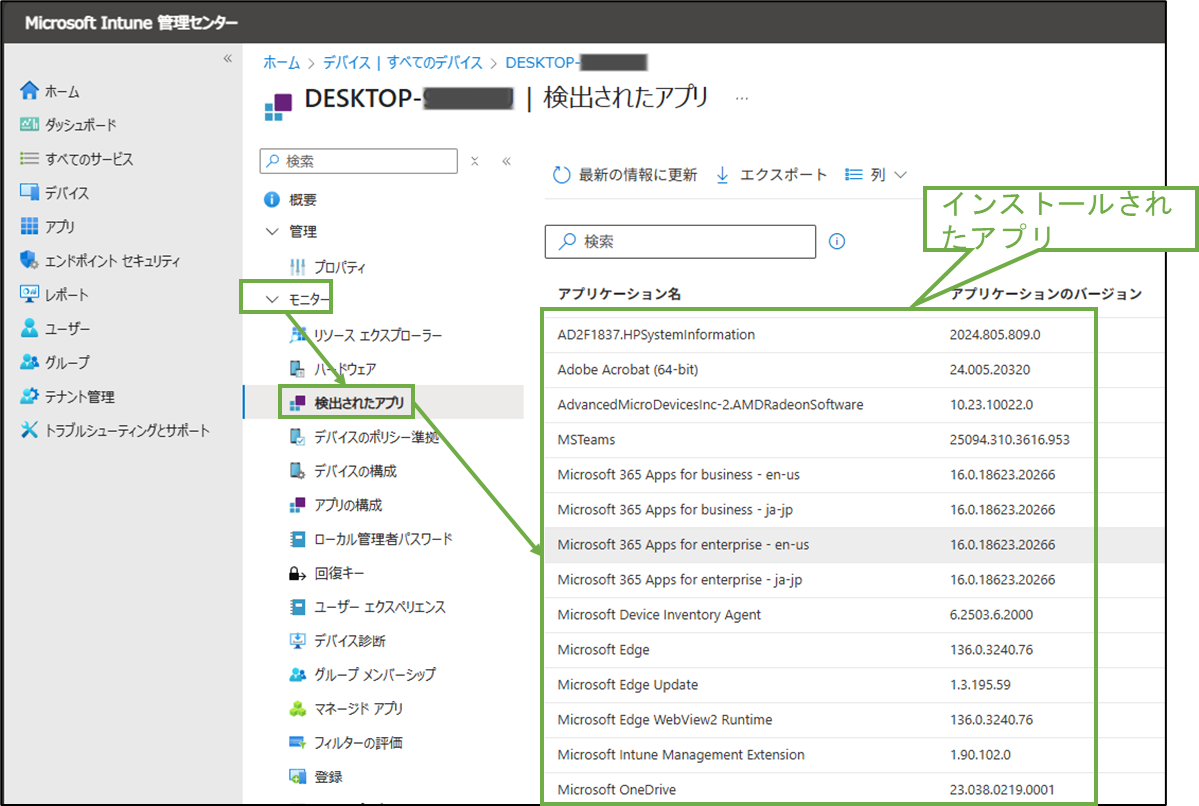Viewport: 1199px width, 806px height.
Task: Select Adobe Acrobat (64-bit) row
Action: [x=854, y=369]
